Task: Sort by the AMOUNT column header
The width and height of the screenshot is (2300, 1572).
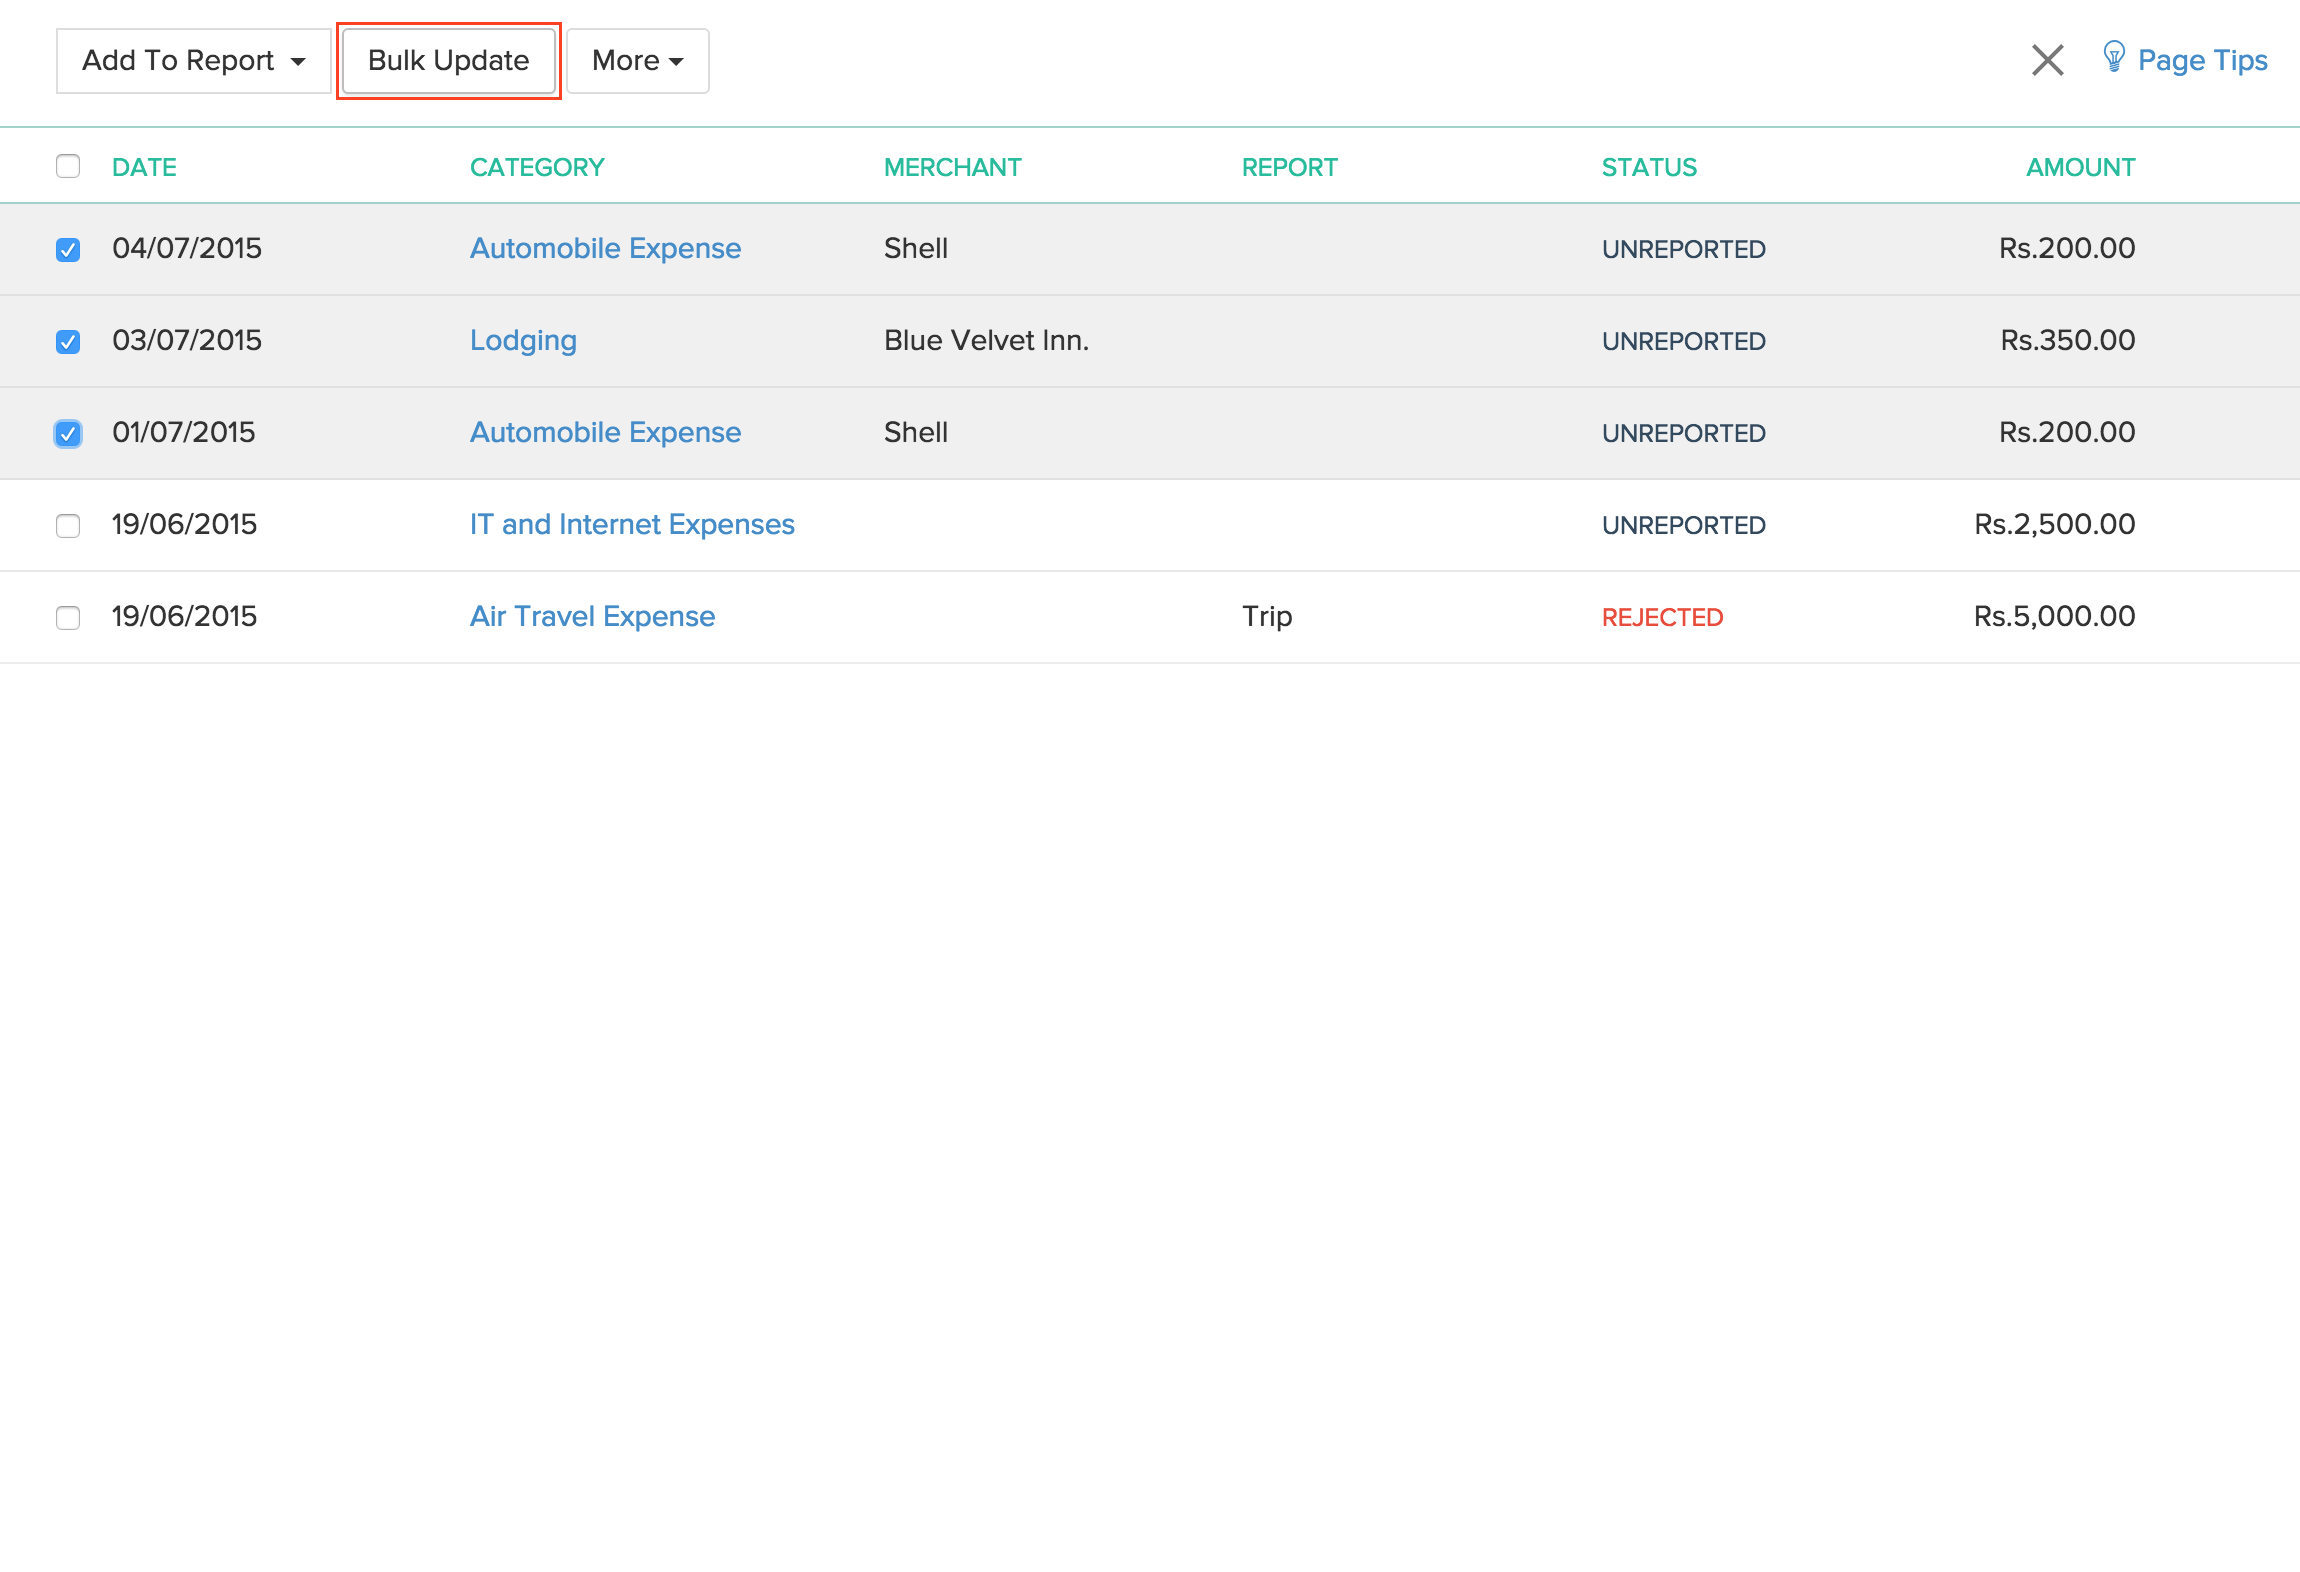Action: 2080,167
